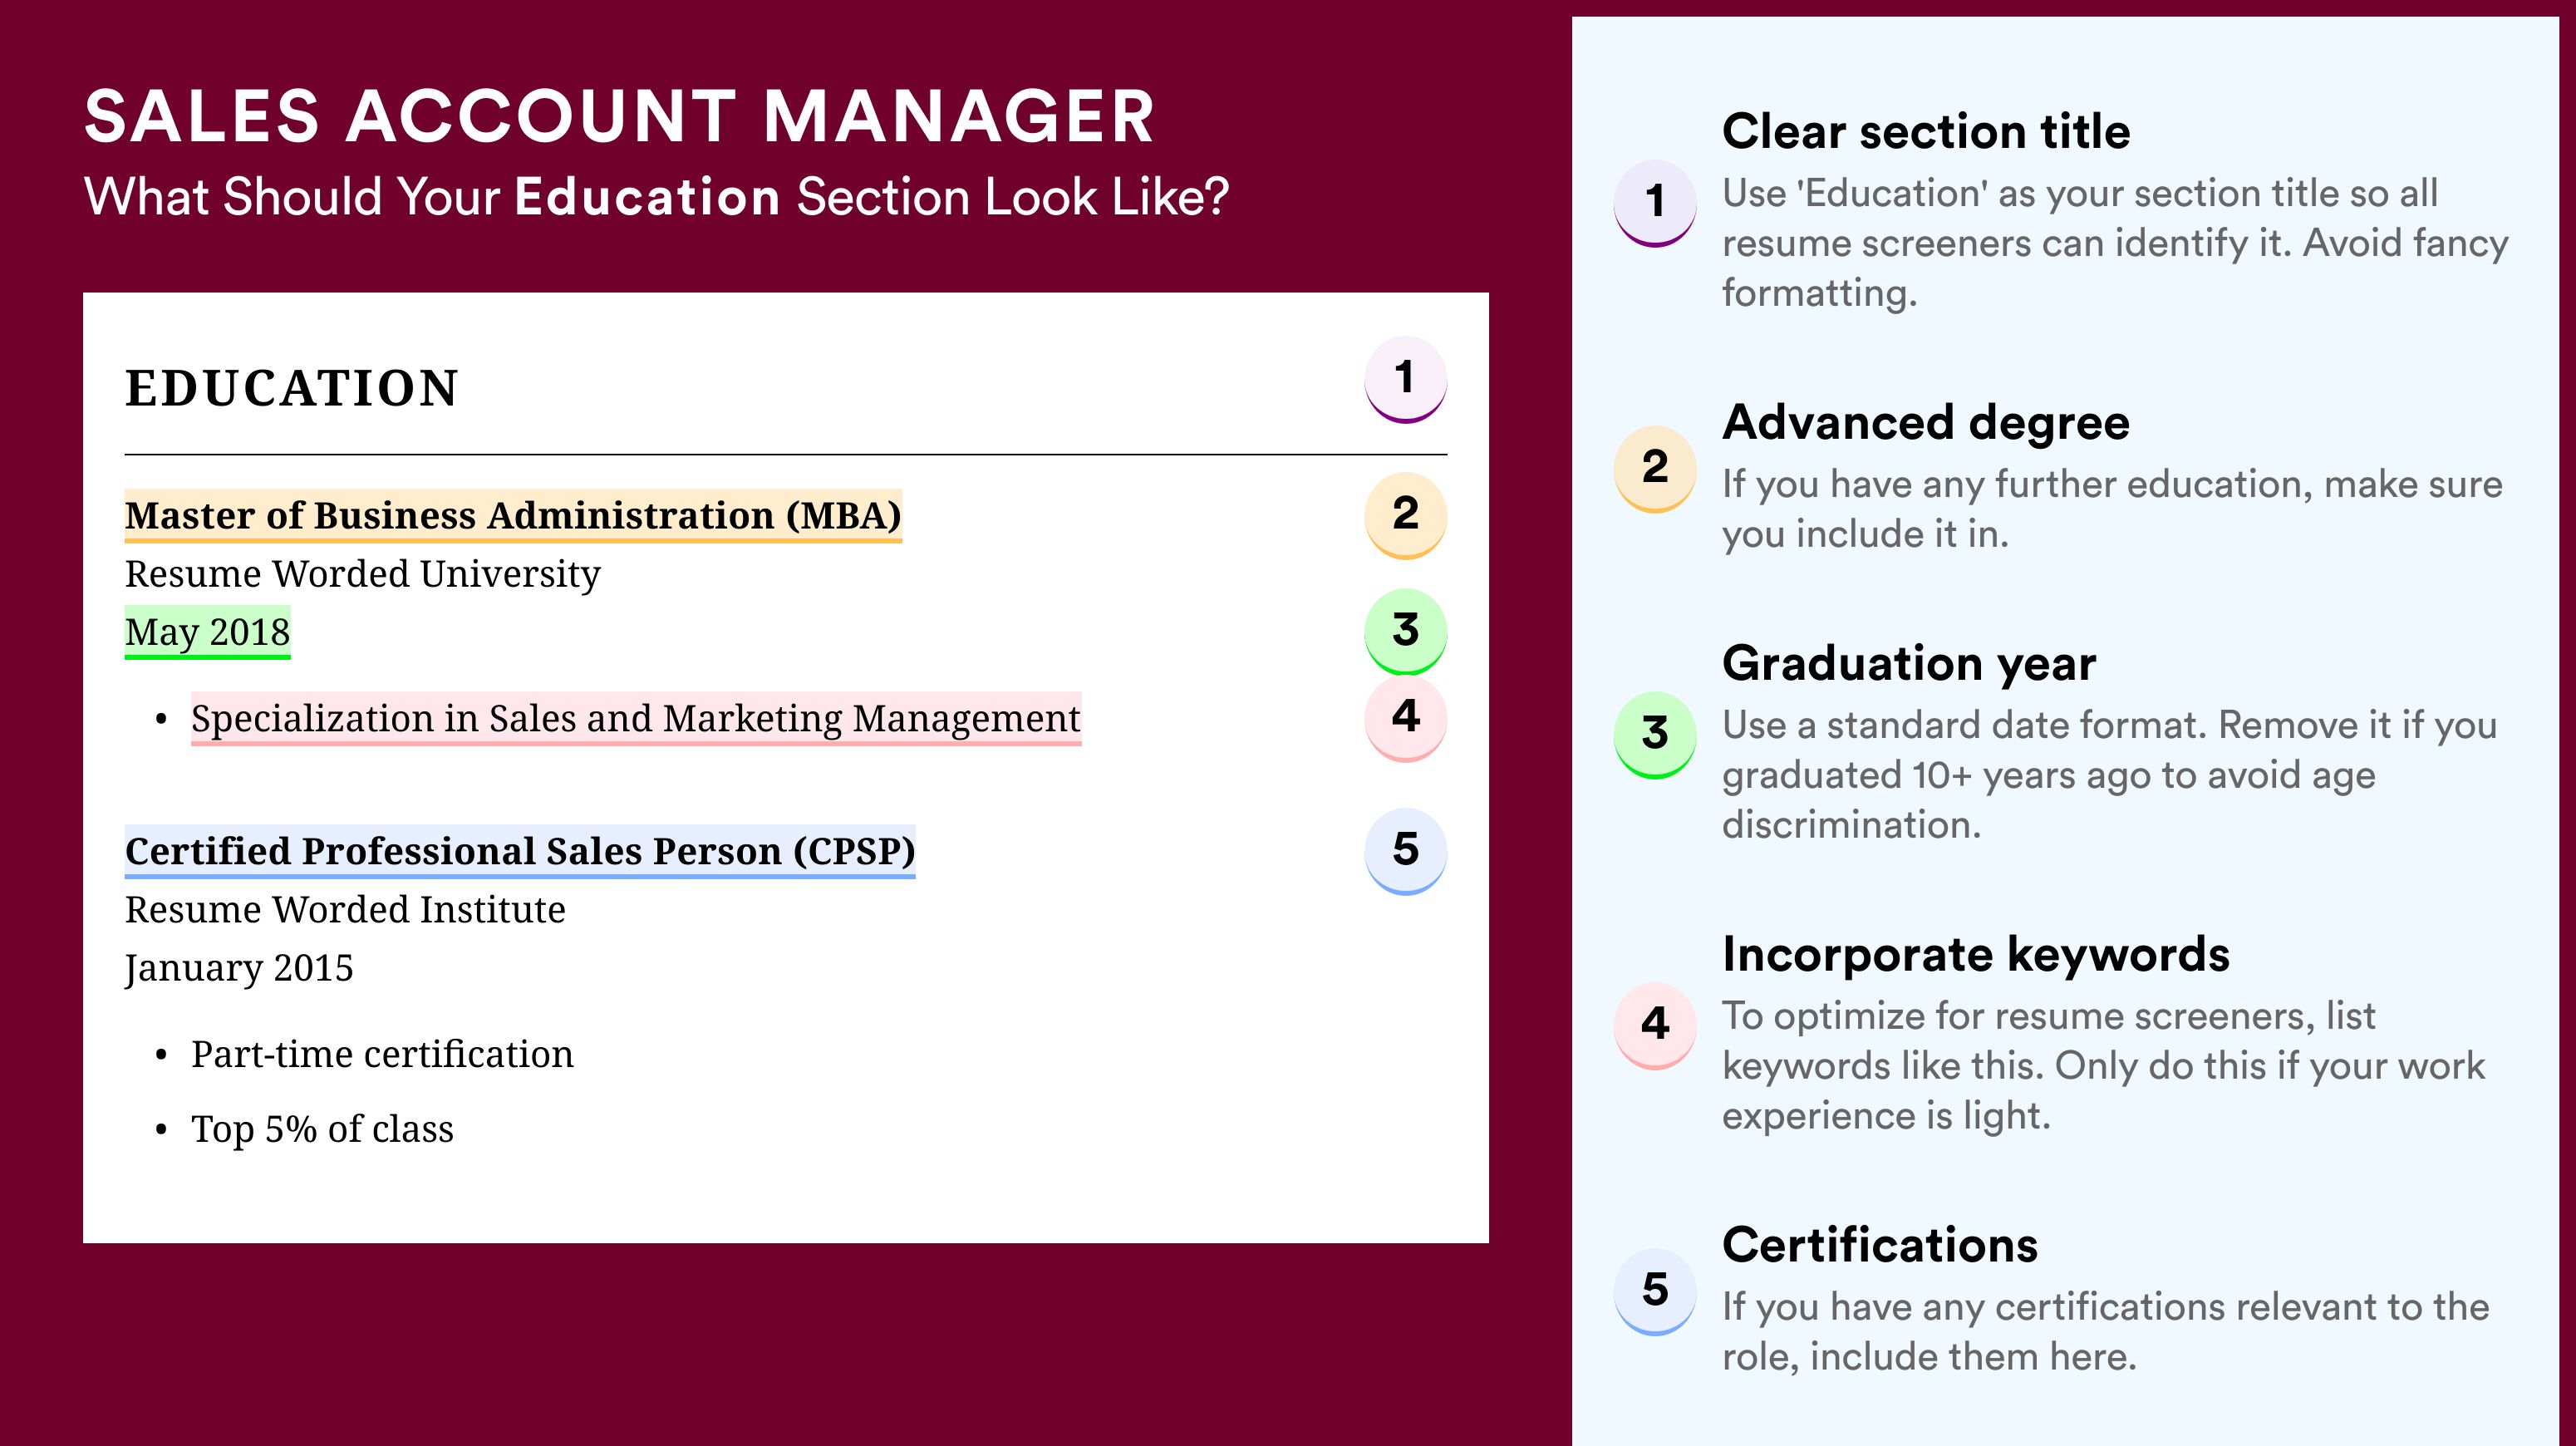Screen dimensions: 2576x1446
Task: Click the Specialization in Sales and Marketing Management line
Action: click(636, 719)
